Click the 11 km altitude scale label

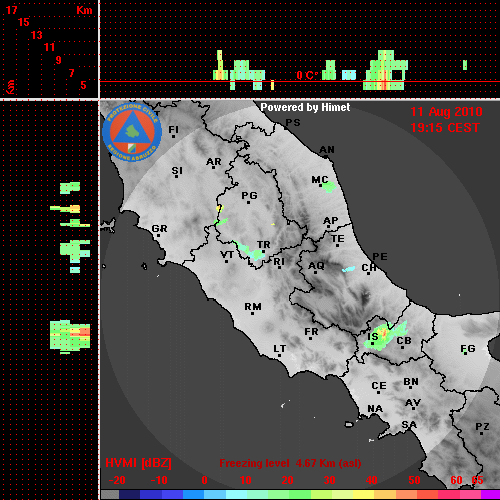(49, 47)
